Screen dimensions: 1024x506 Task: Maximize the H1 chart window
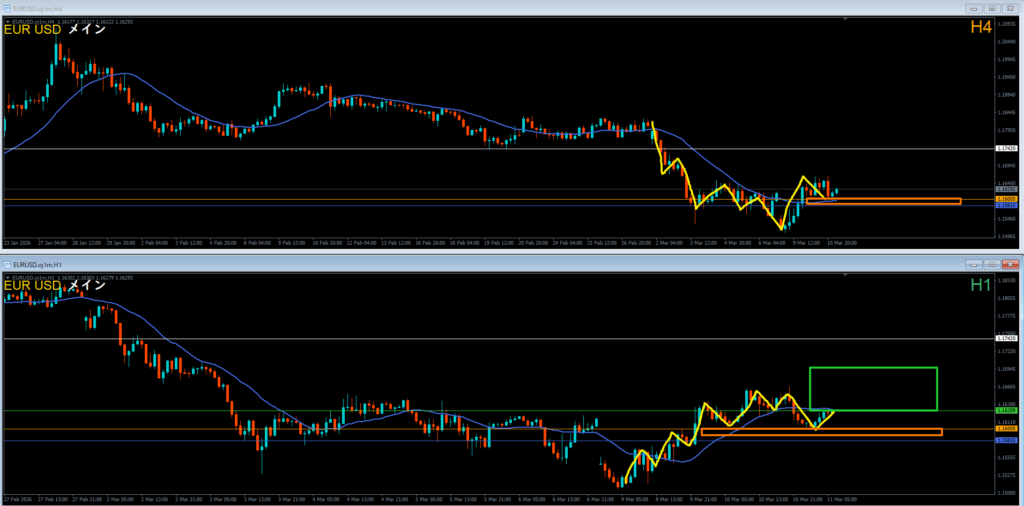pyautogui.click(x=992, y=264)
